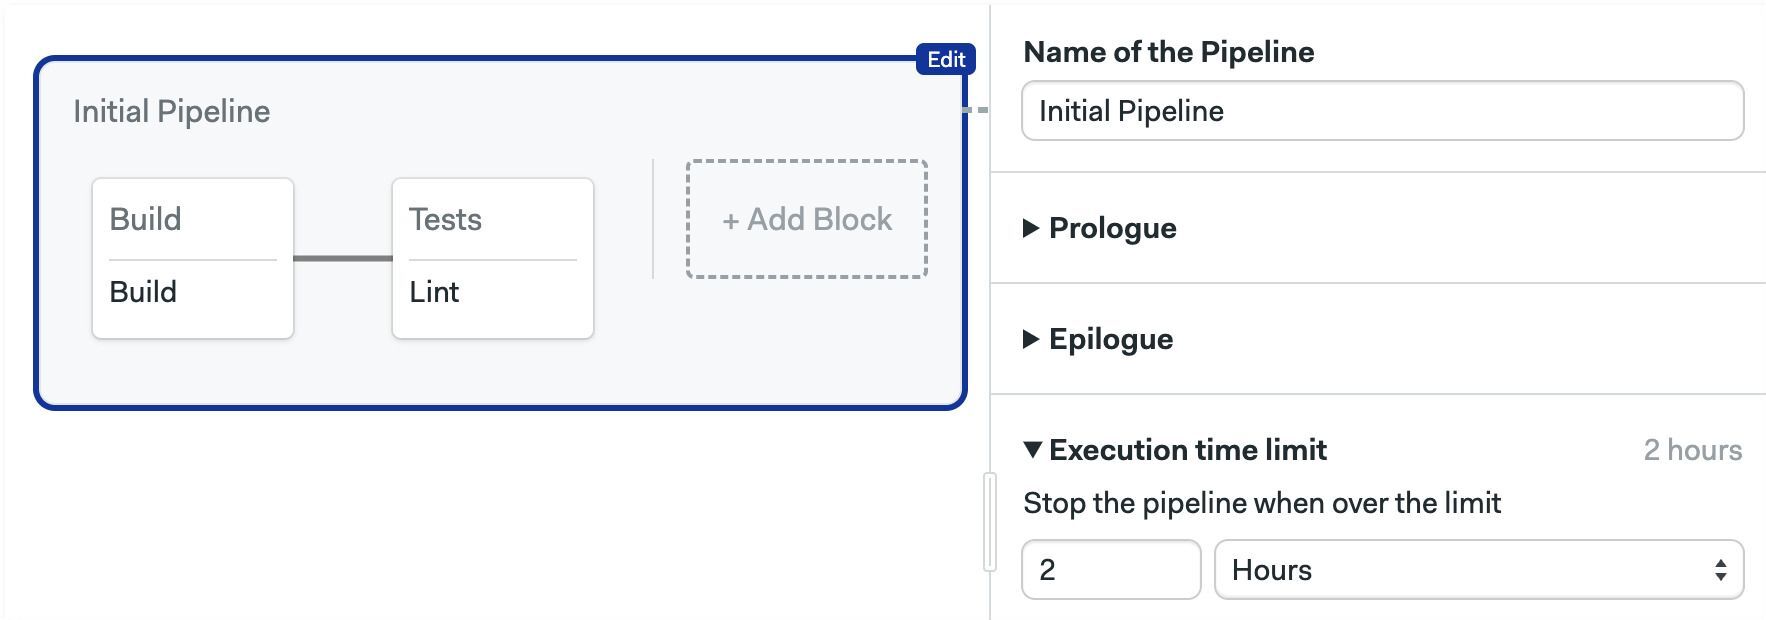This screenshot has height=620, width=1766.
Task: Select the Tests block header
Action: click(x=445, y=219)
